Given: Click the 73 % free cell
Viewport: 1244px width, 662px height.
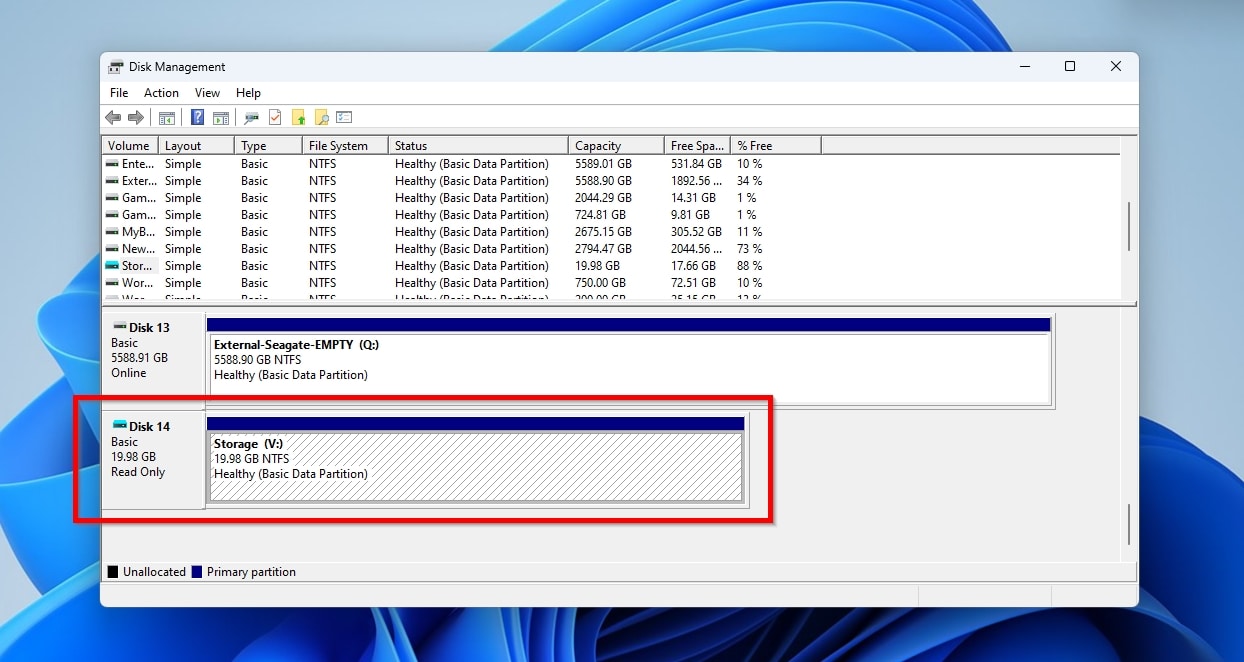Looking at the screenshot, I should coord(750,249).
